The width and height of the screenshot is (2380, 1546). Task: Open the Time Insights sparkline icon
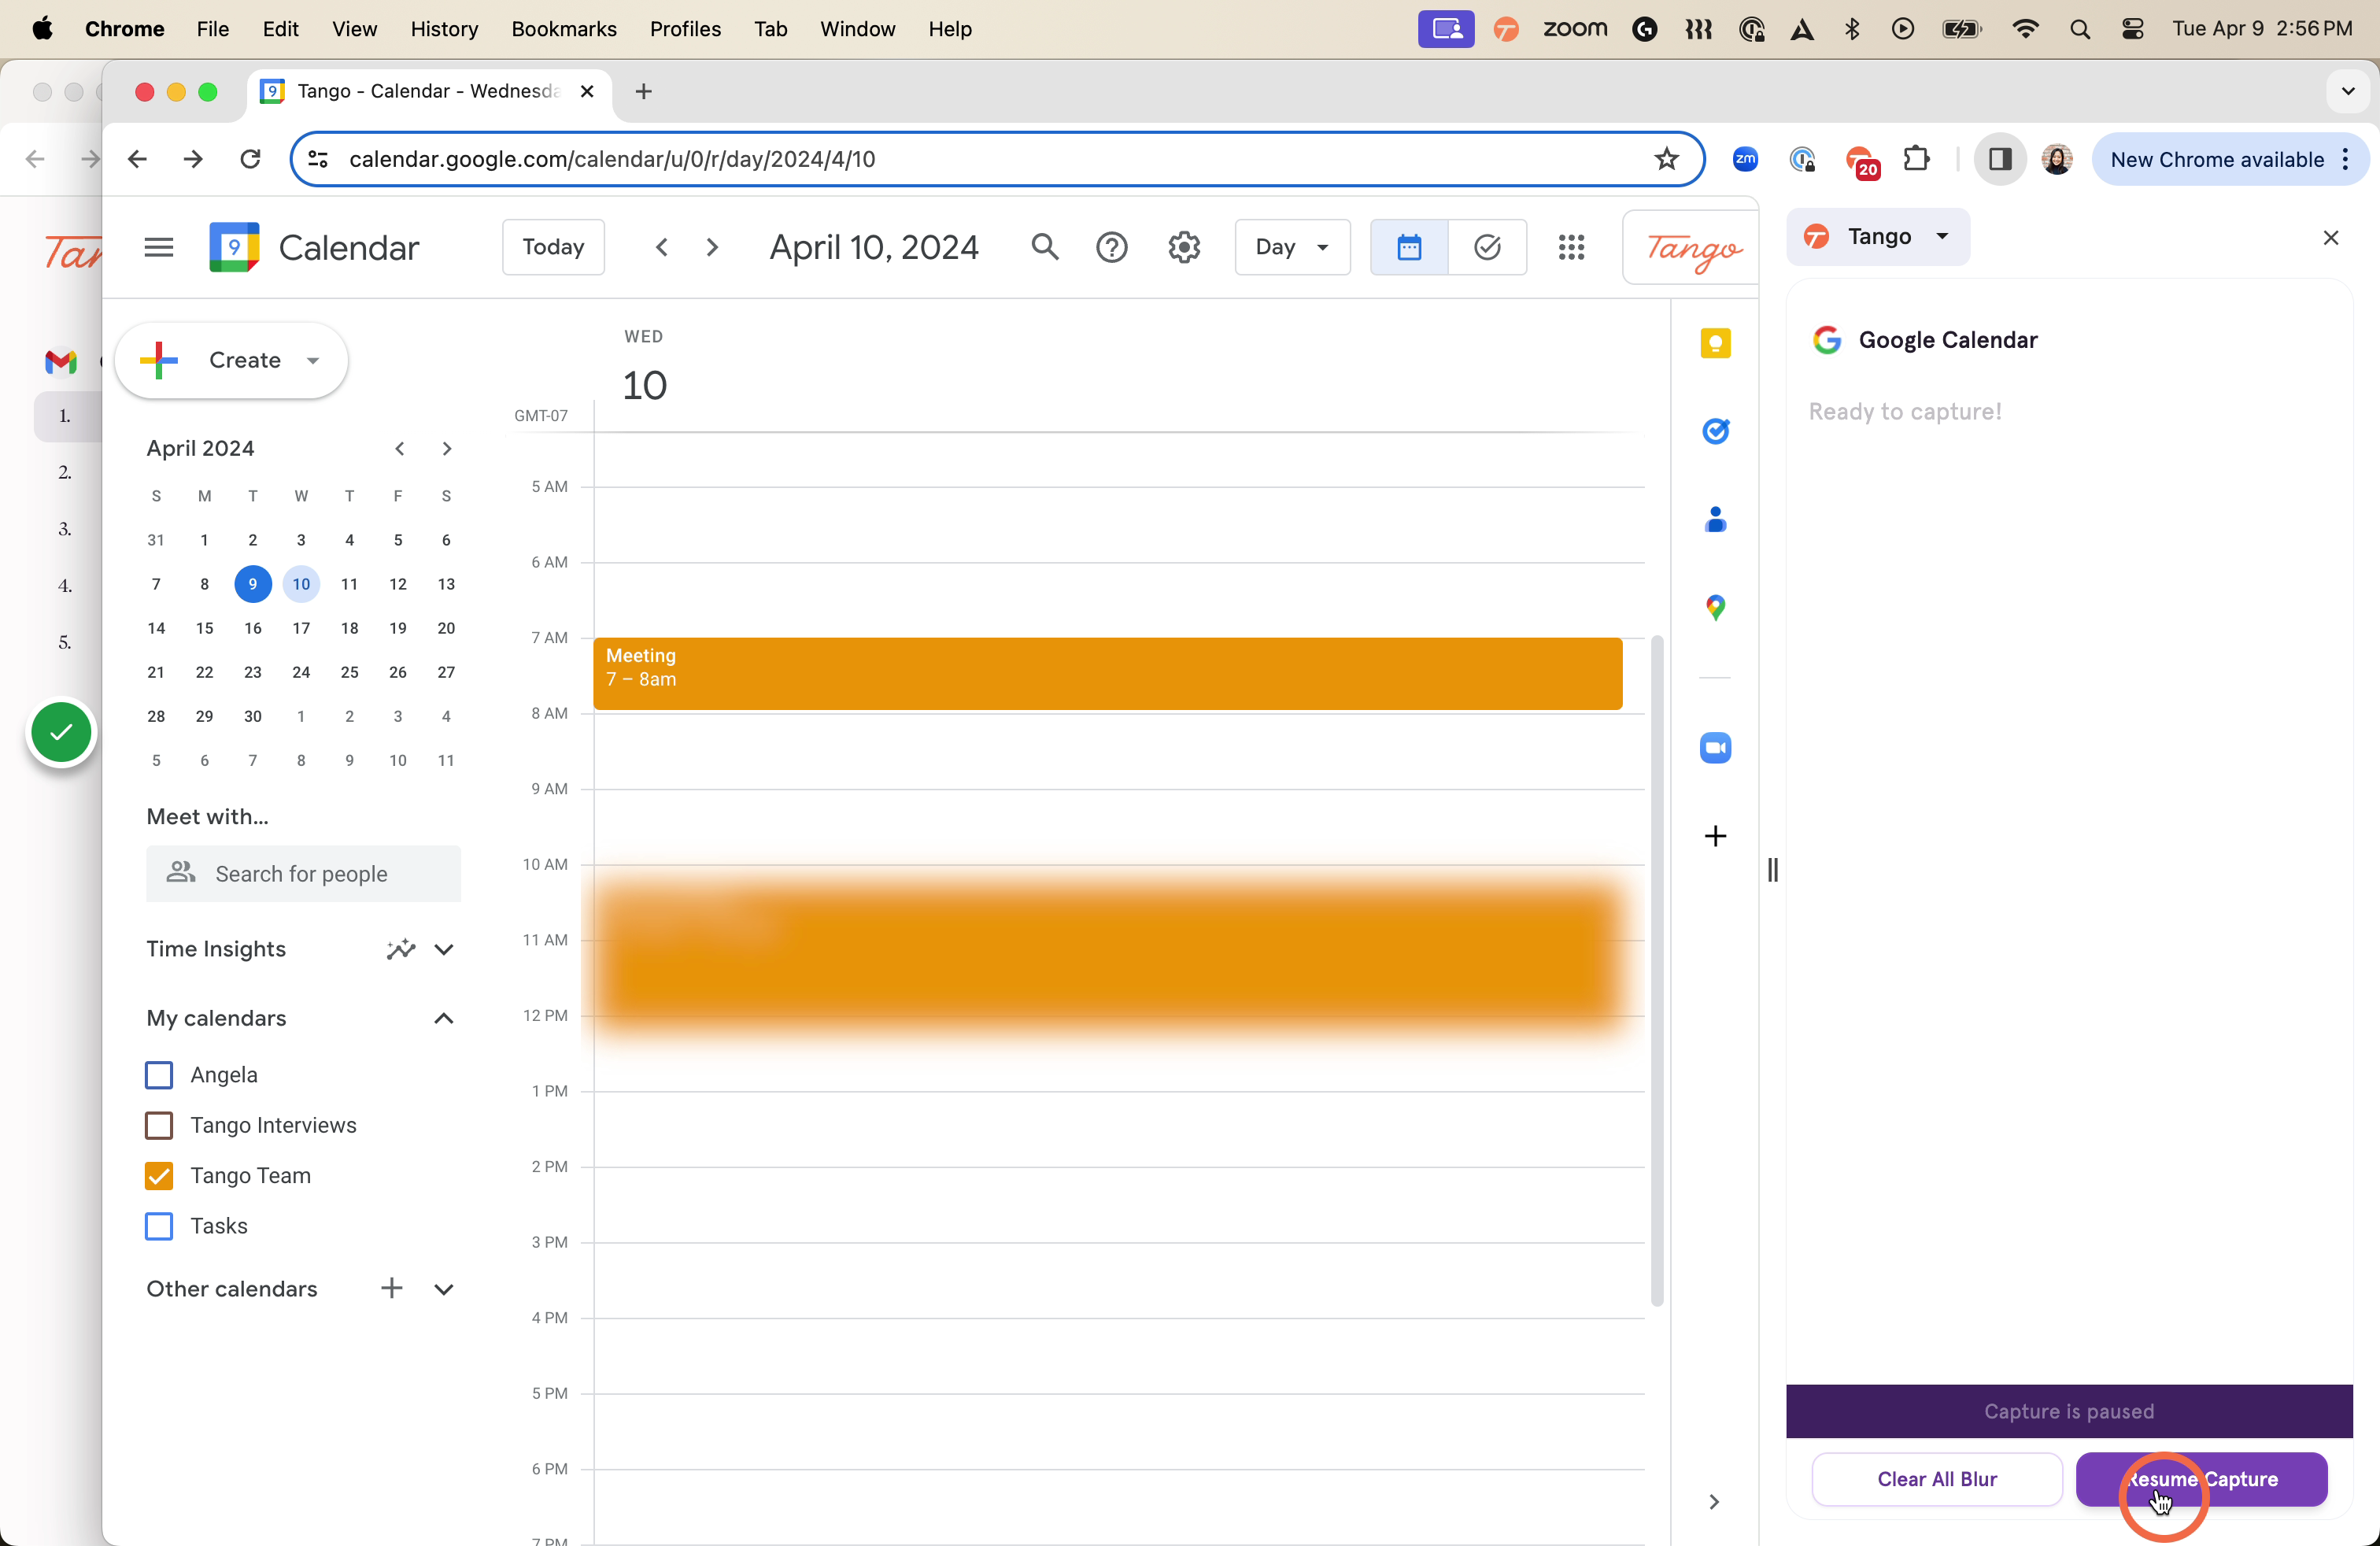click(401, 949)
